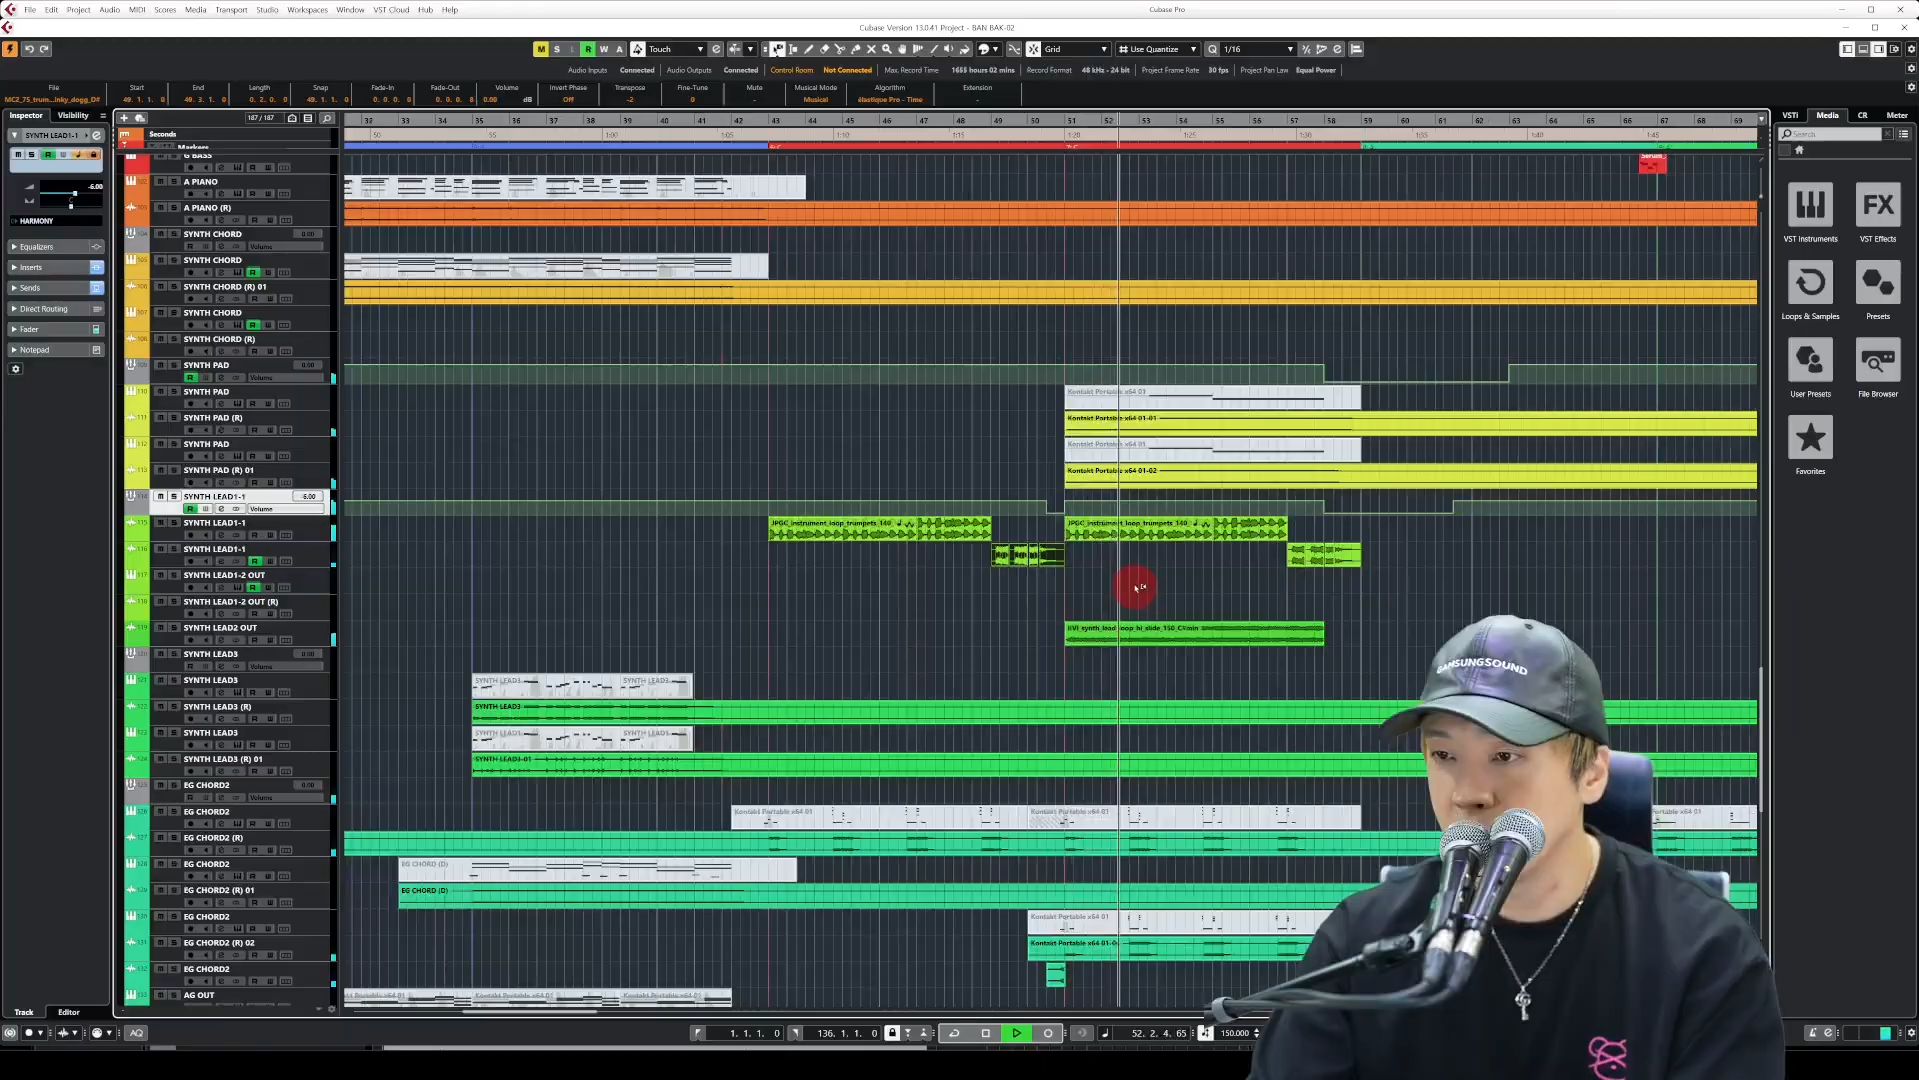Mute the A PIANO track

(160, 182)
